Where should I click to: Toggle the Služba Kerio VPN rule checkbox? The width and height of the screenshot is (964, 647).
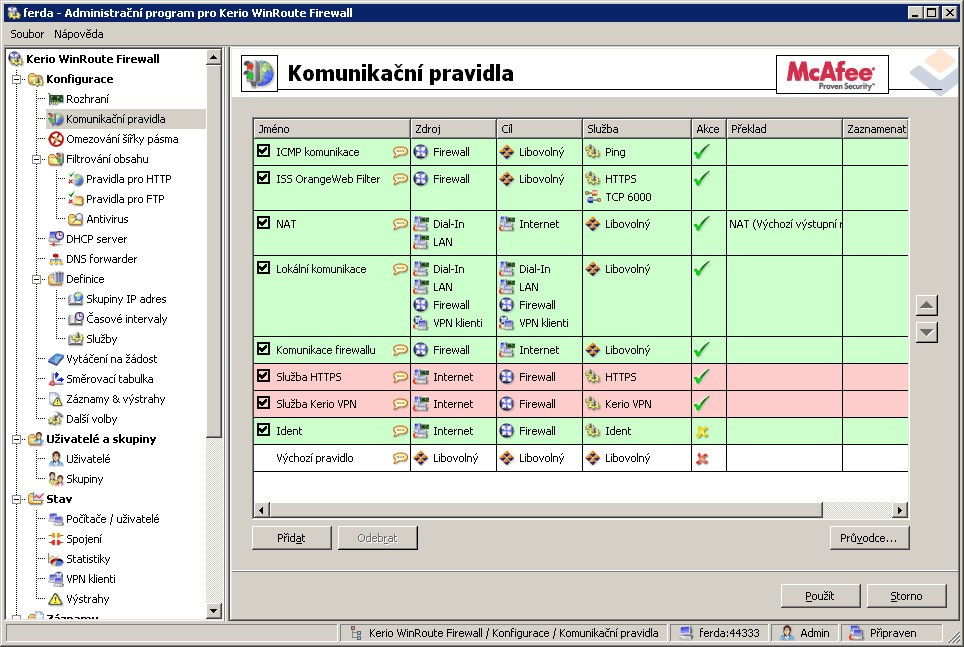coord(264,403)
